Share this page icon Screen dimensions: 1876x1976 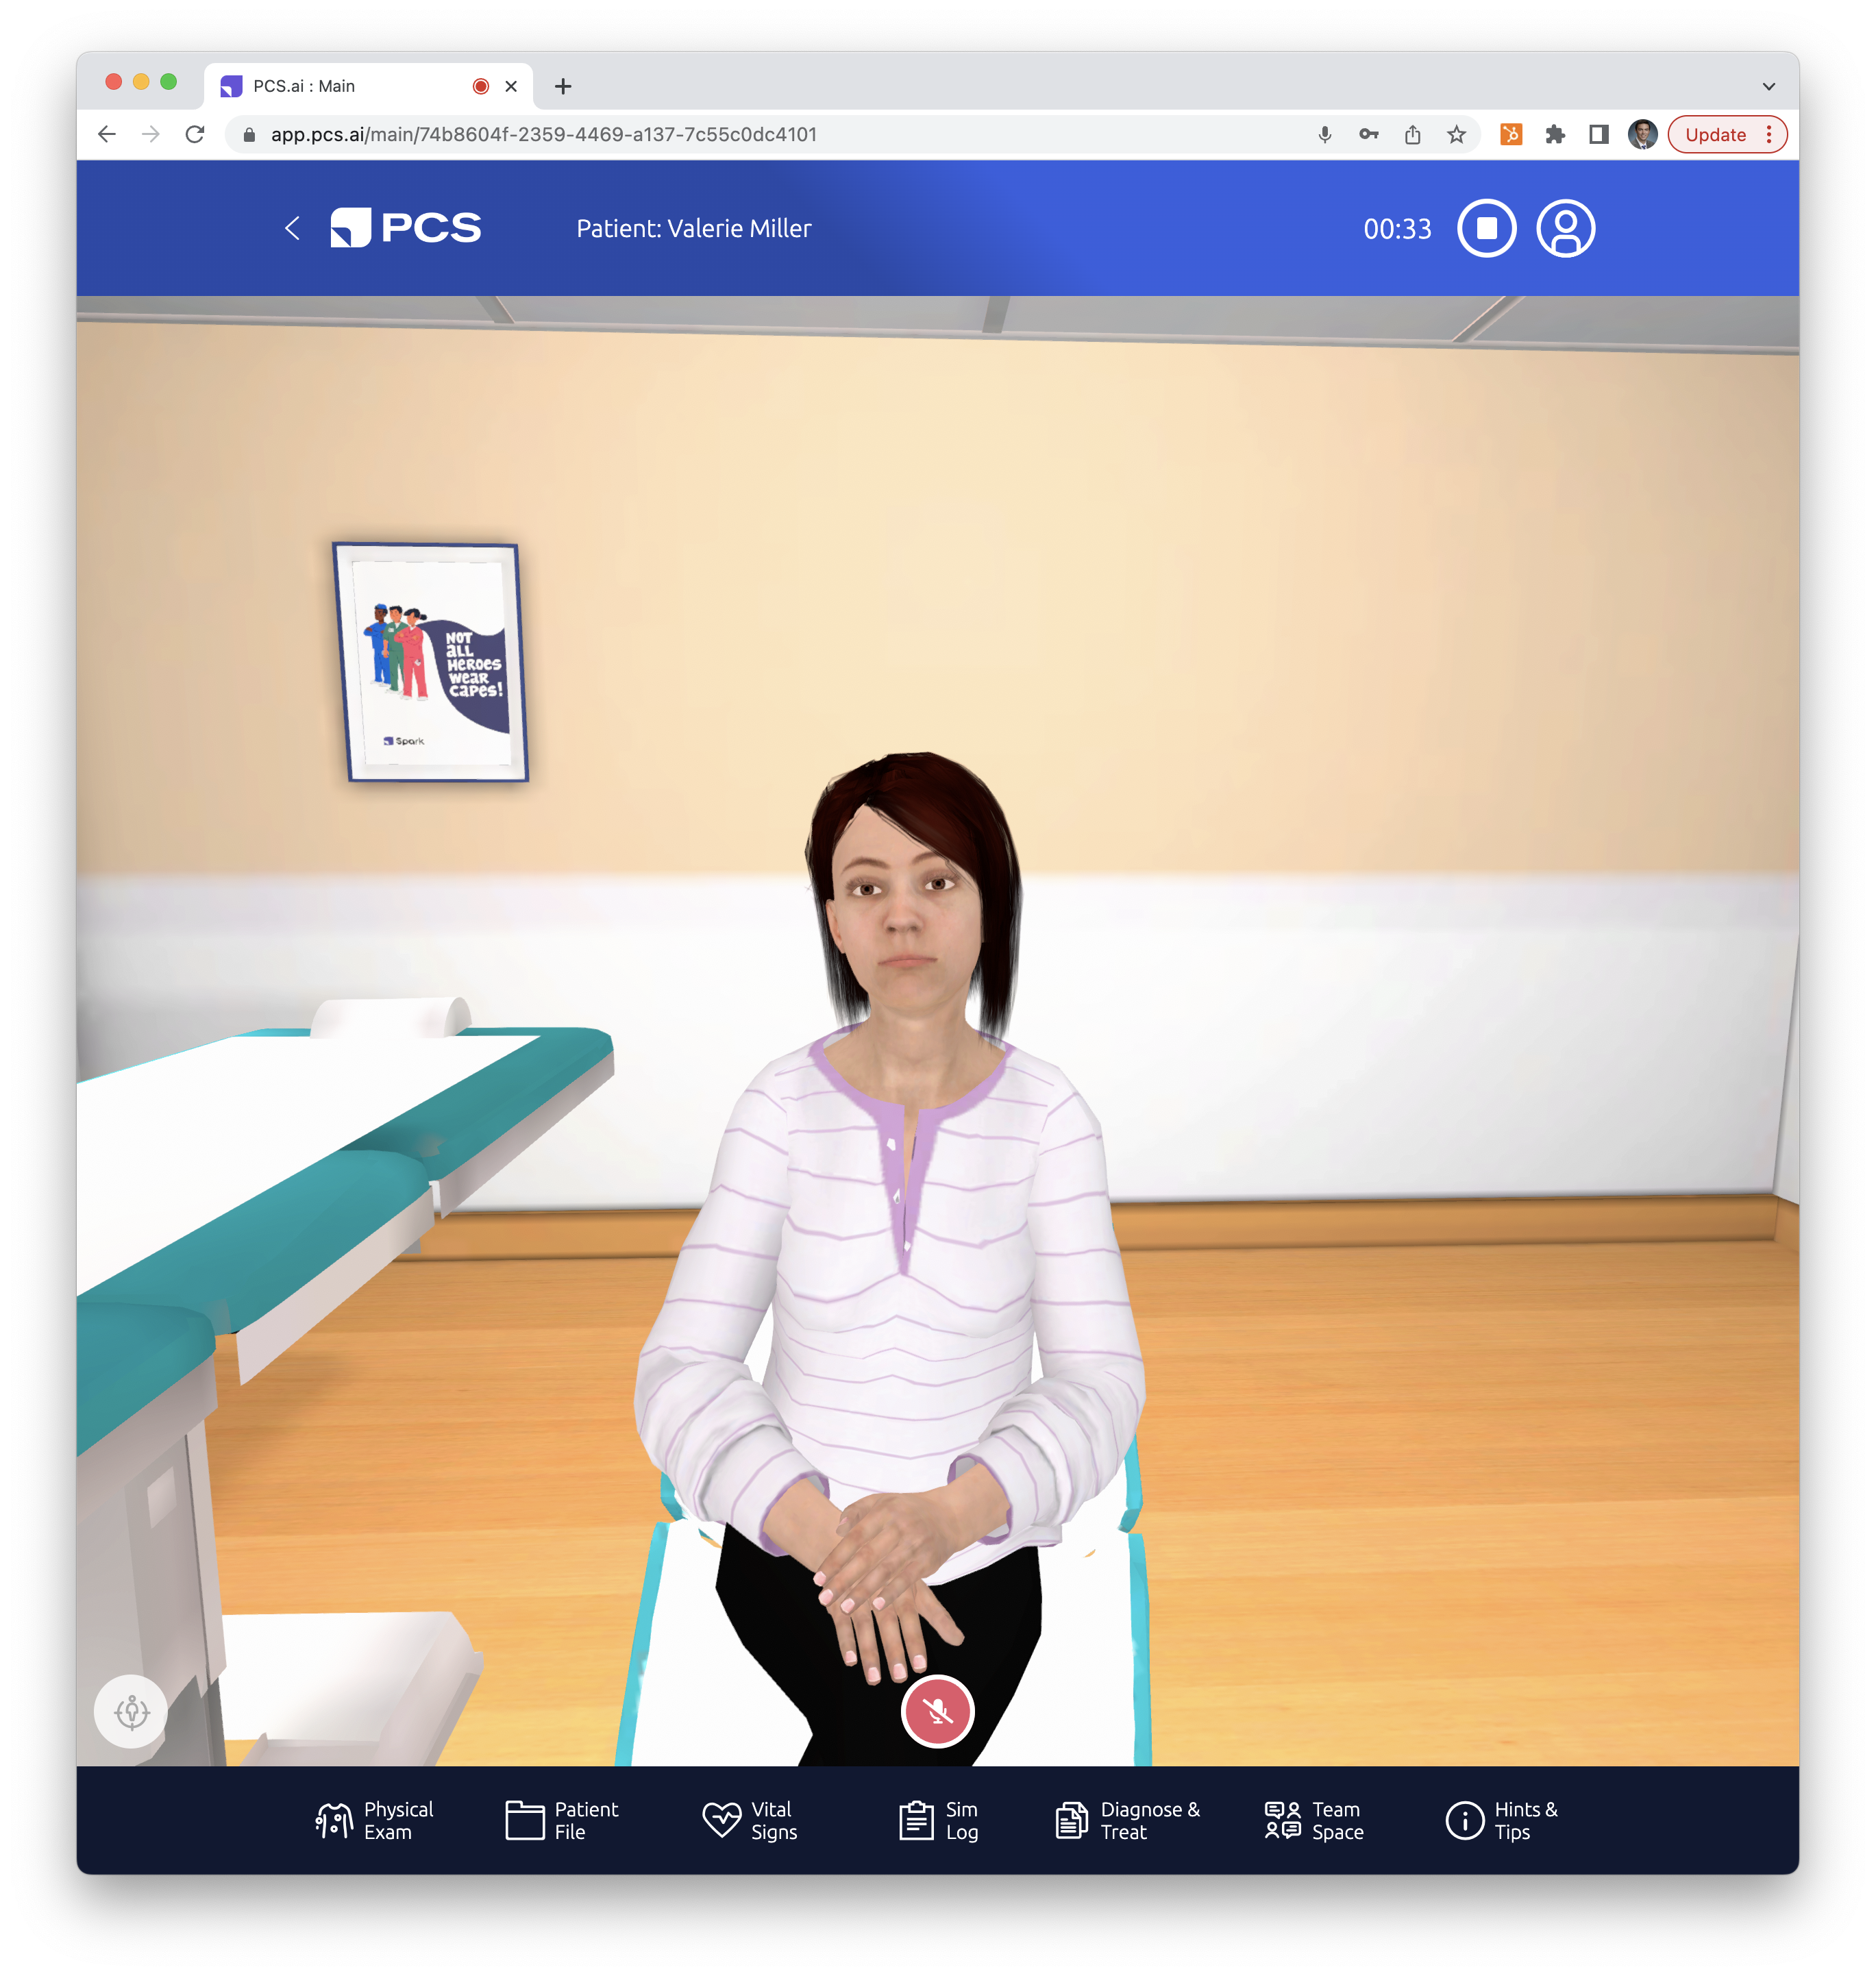[x=1412, y=134]
